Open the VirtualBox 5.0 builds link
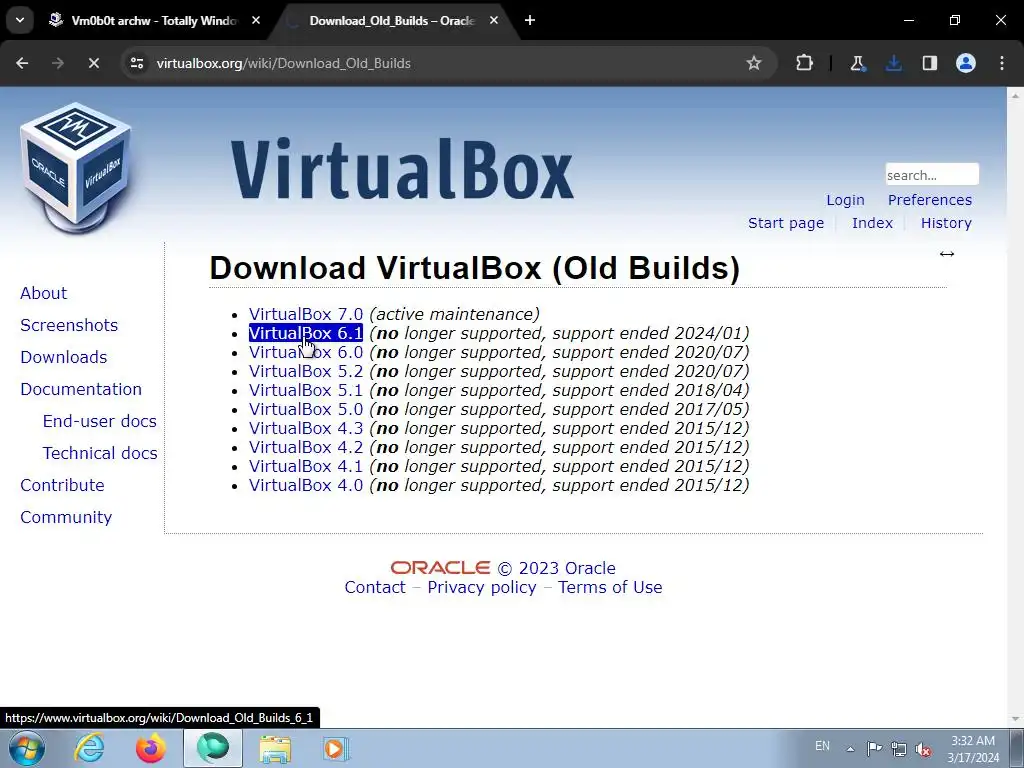The width and height of the screenshot is (1024, 768). click(306, 409)
